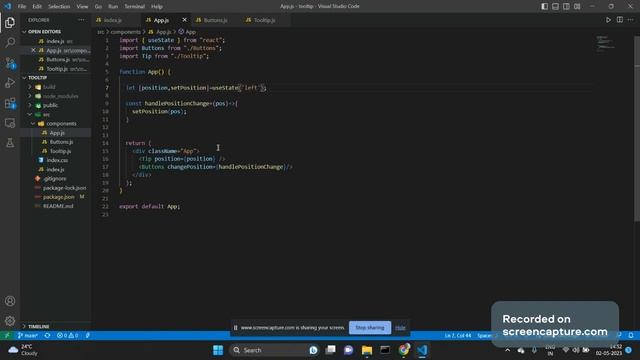This screenshot has height=360, width=640.
Task: Collapse the src folder
Action: [x=46, y=115]
